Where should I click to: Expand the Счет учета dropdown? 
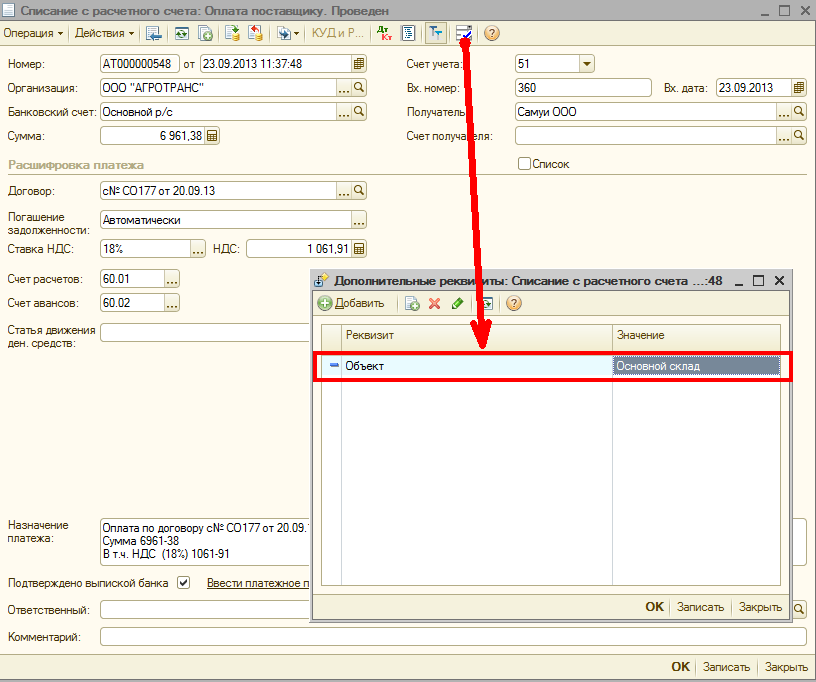586,64
